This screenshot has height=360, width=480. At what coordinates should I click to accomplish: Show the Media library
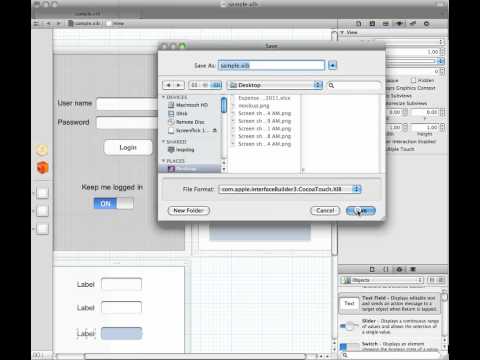pyautogui.click(x=413, y=269)
